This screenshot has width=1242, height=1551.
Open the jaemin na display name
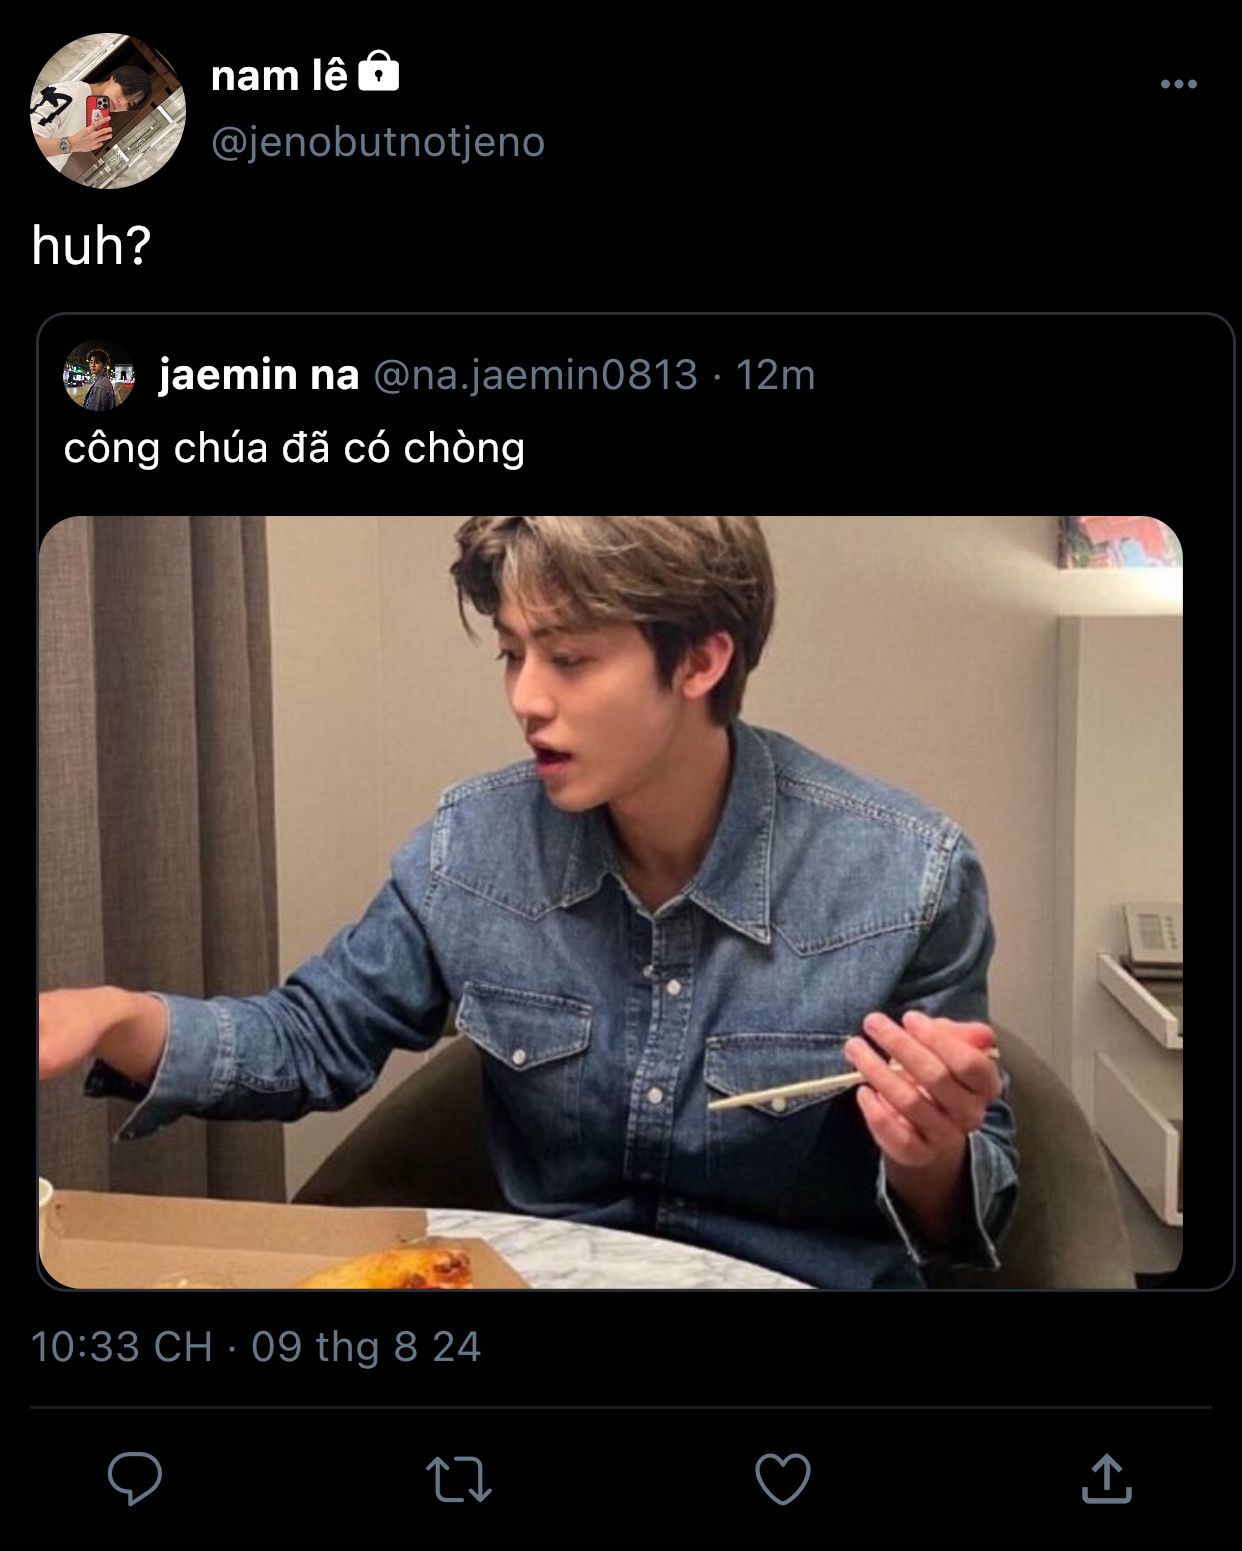259,375
